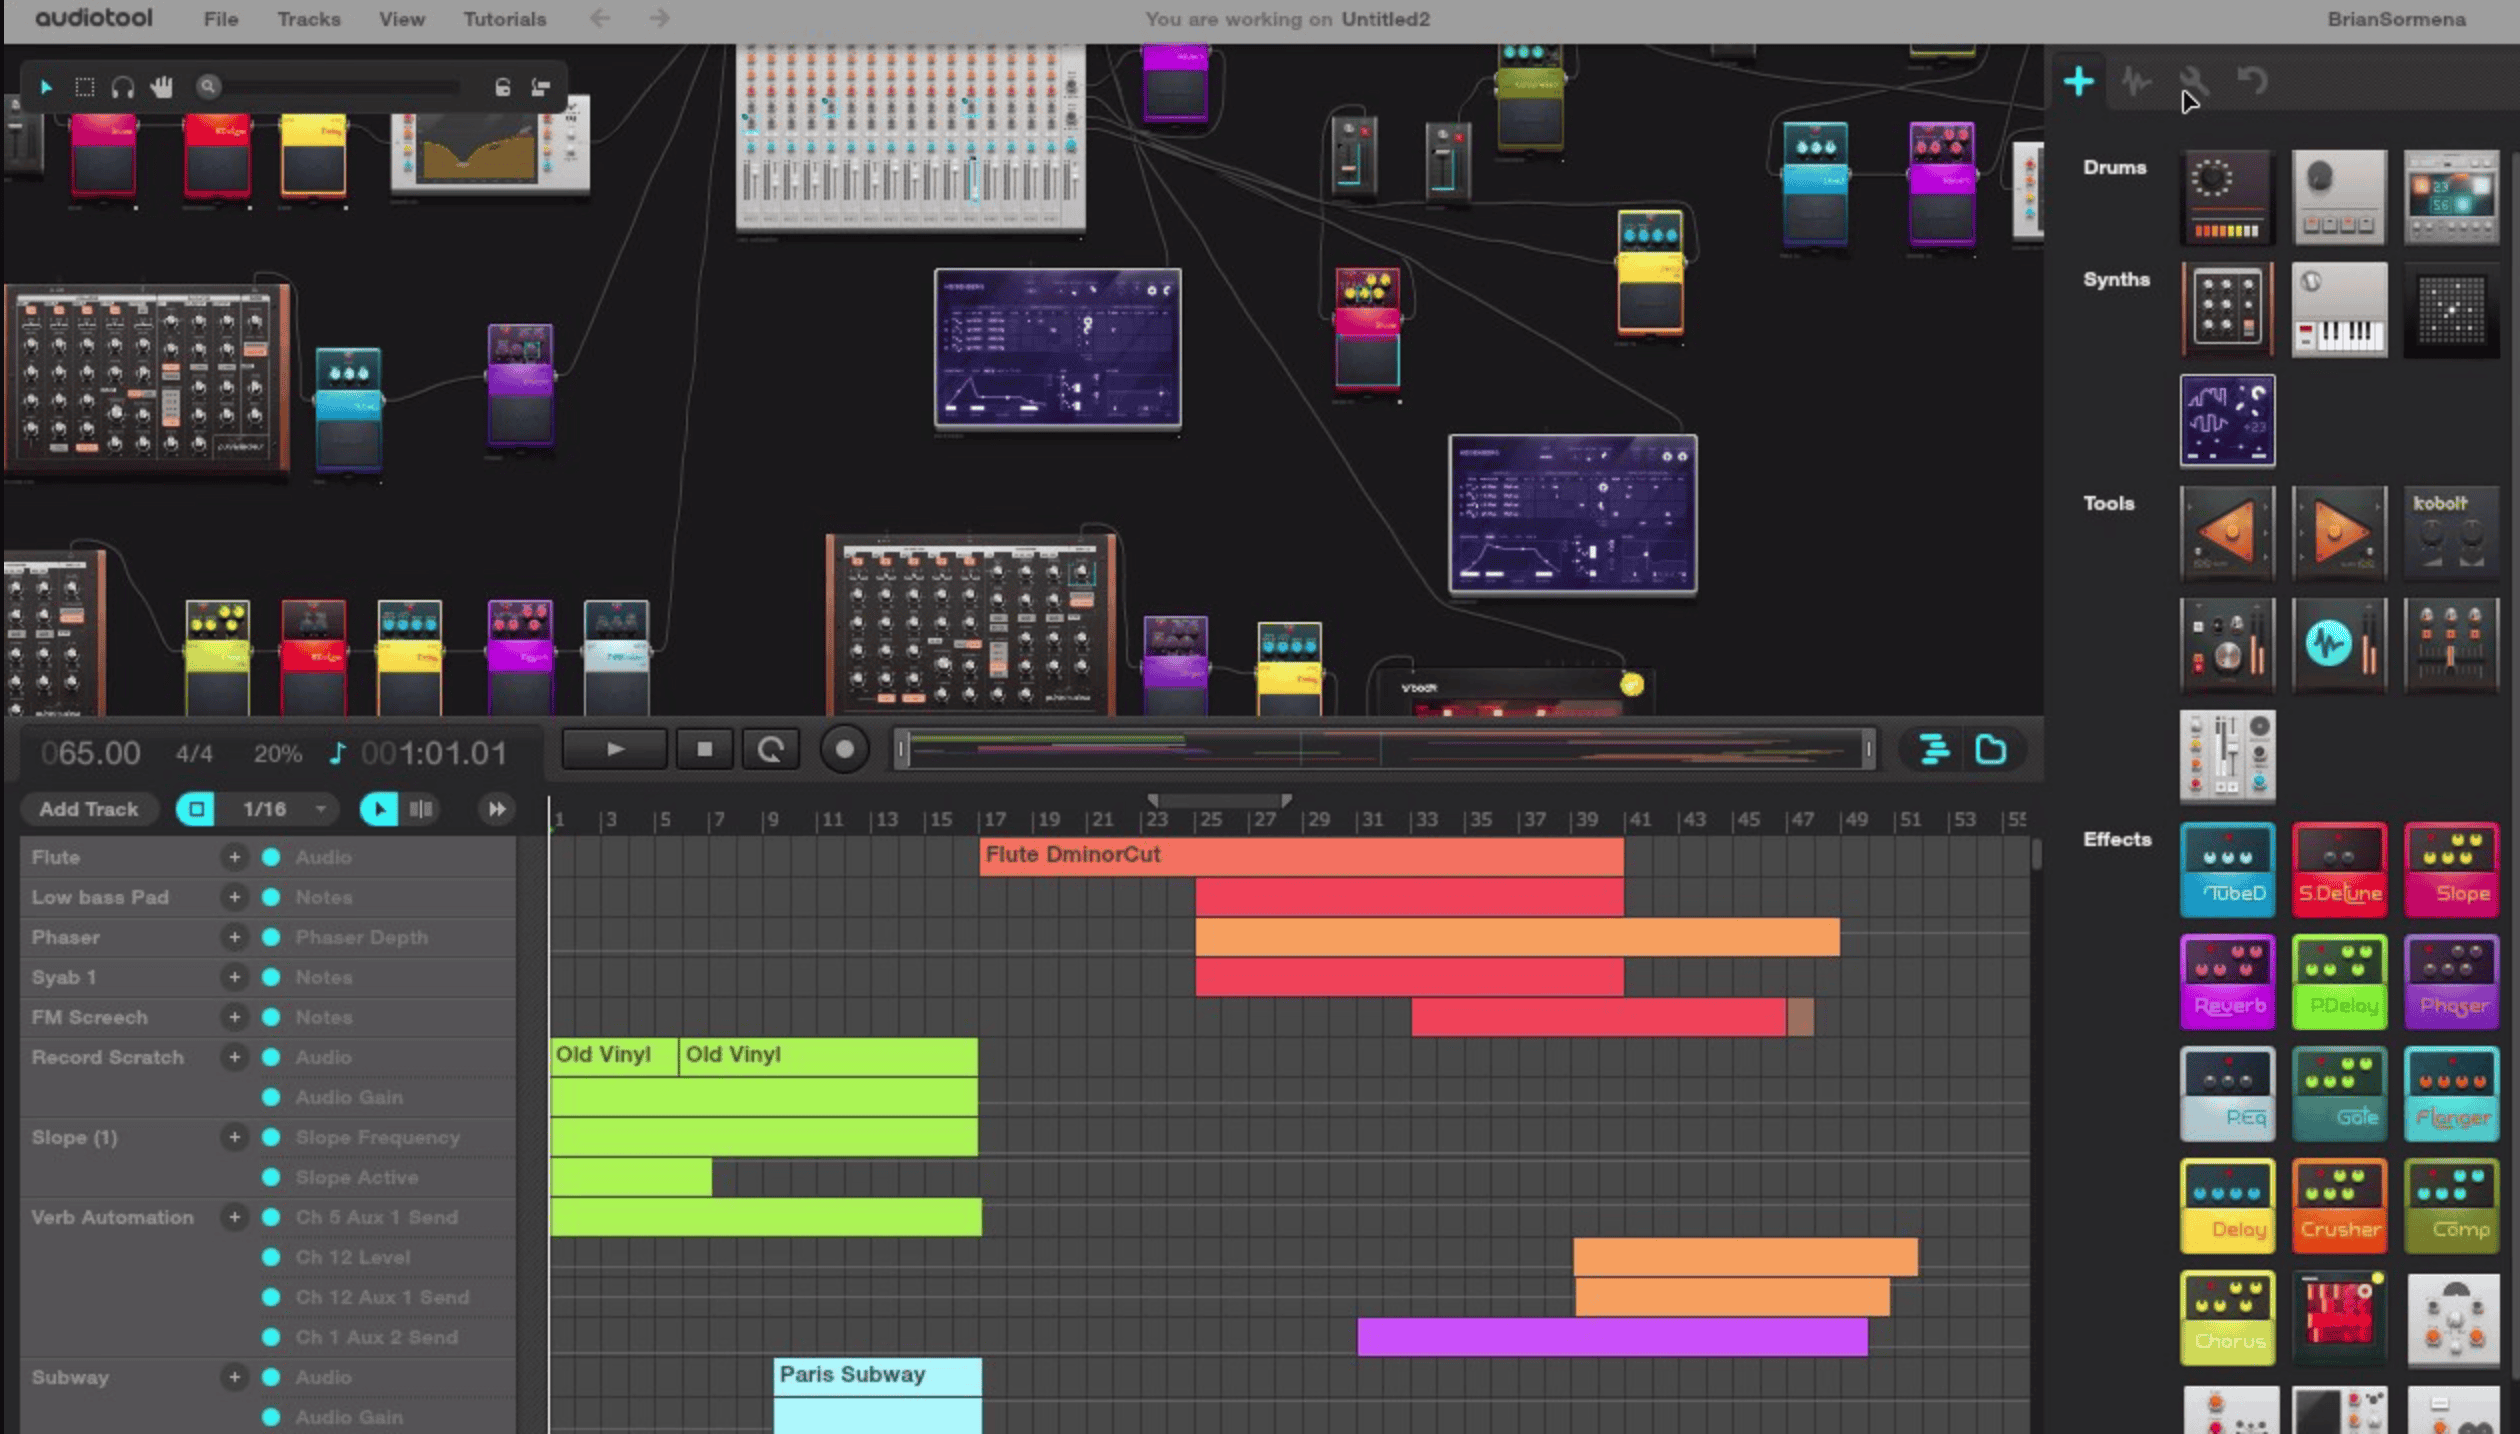Click the fast forward double arrow button

(496, 809)
